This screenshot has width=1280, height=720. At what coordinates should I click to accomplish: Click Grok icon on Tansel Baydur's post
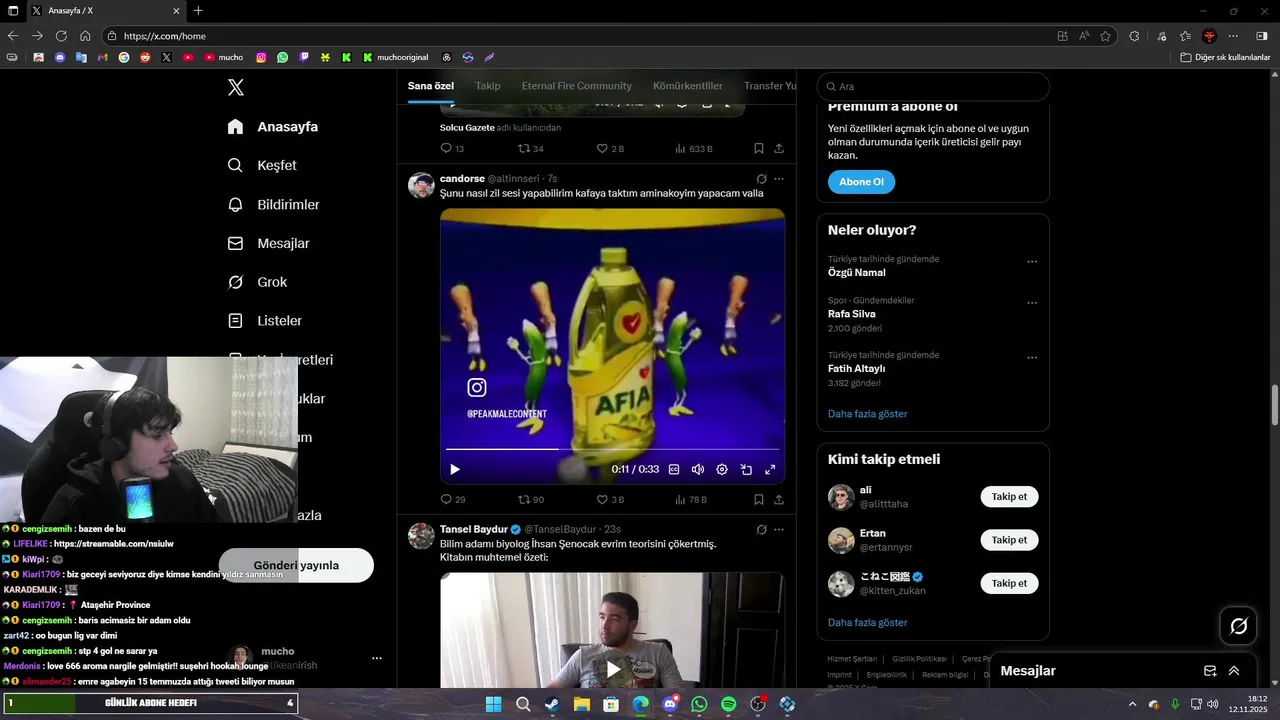pyautogui.click(x=761, y=529)
